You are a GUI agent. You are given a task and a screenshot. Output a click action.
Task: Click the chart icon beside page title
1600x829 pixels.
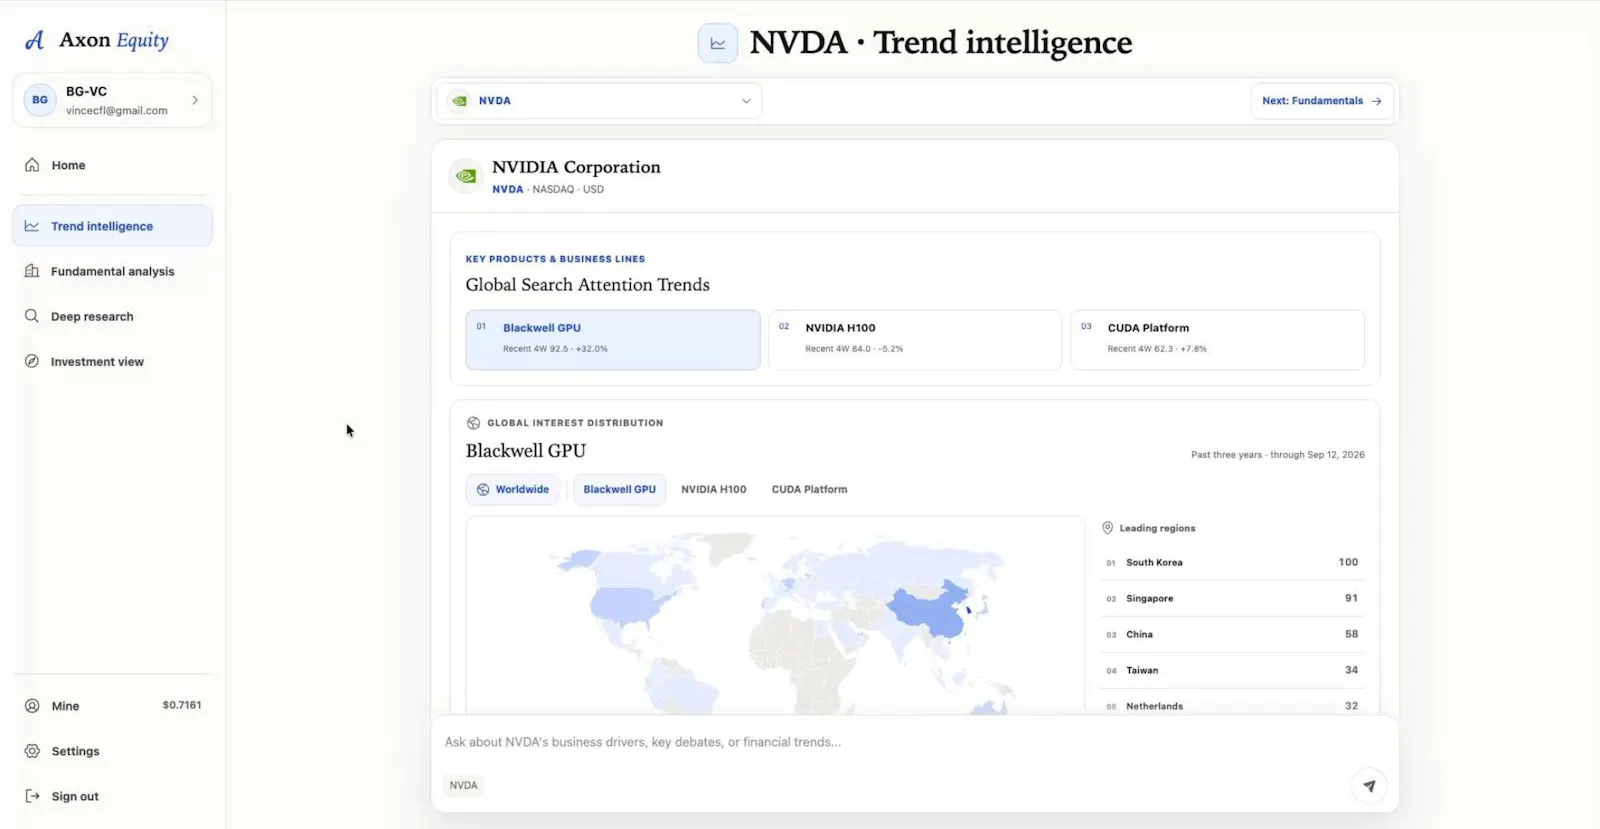pos(717,43)
